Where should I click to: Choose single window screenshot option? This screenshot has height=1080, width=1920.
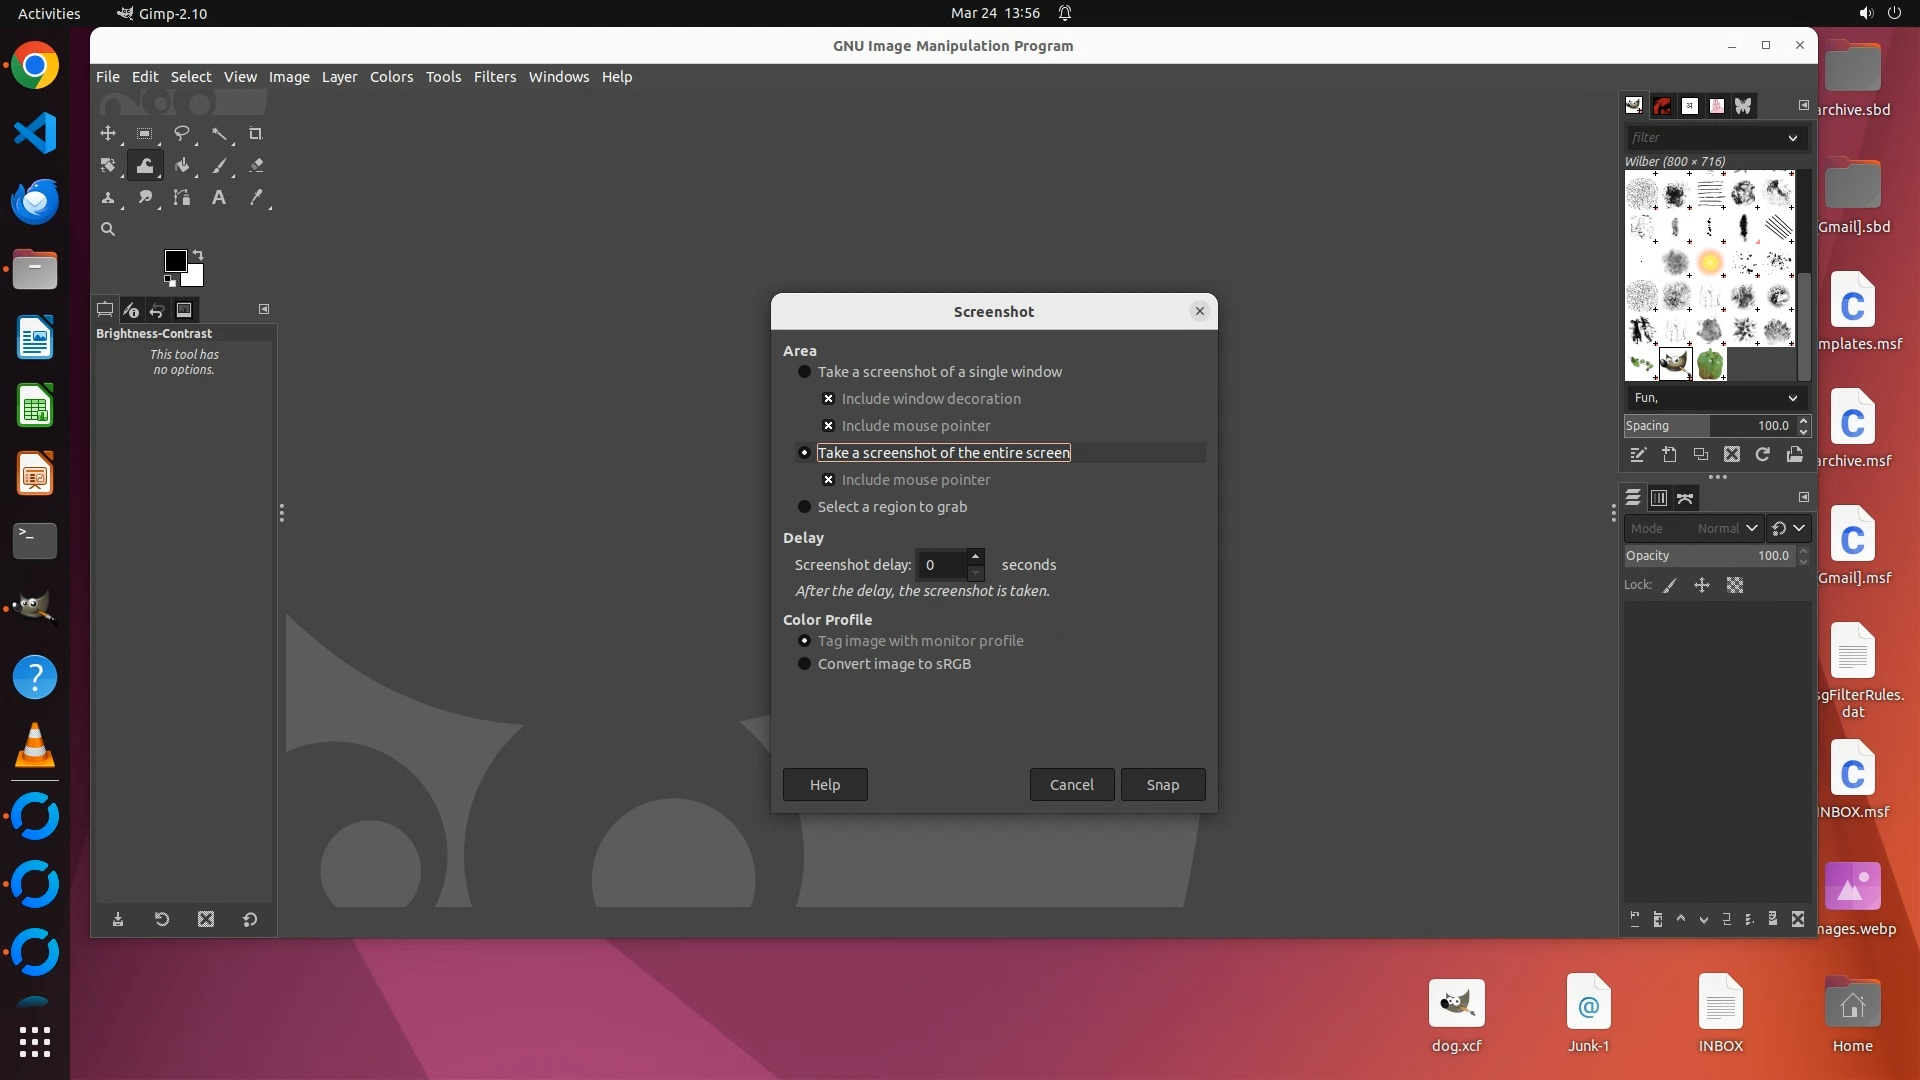(804, 372)
